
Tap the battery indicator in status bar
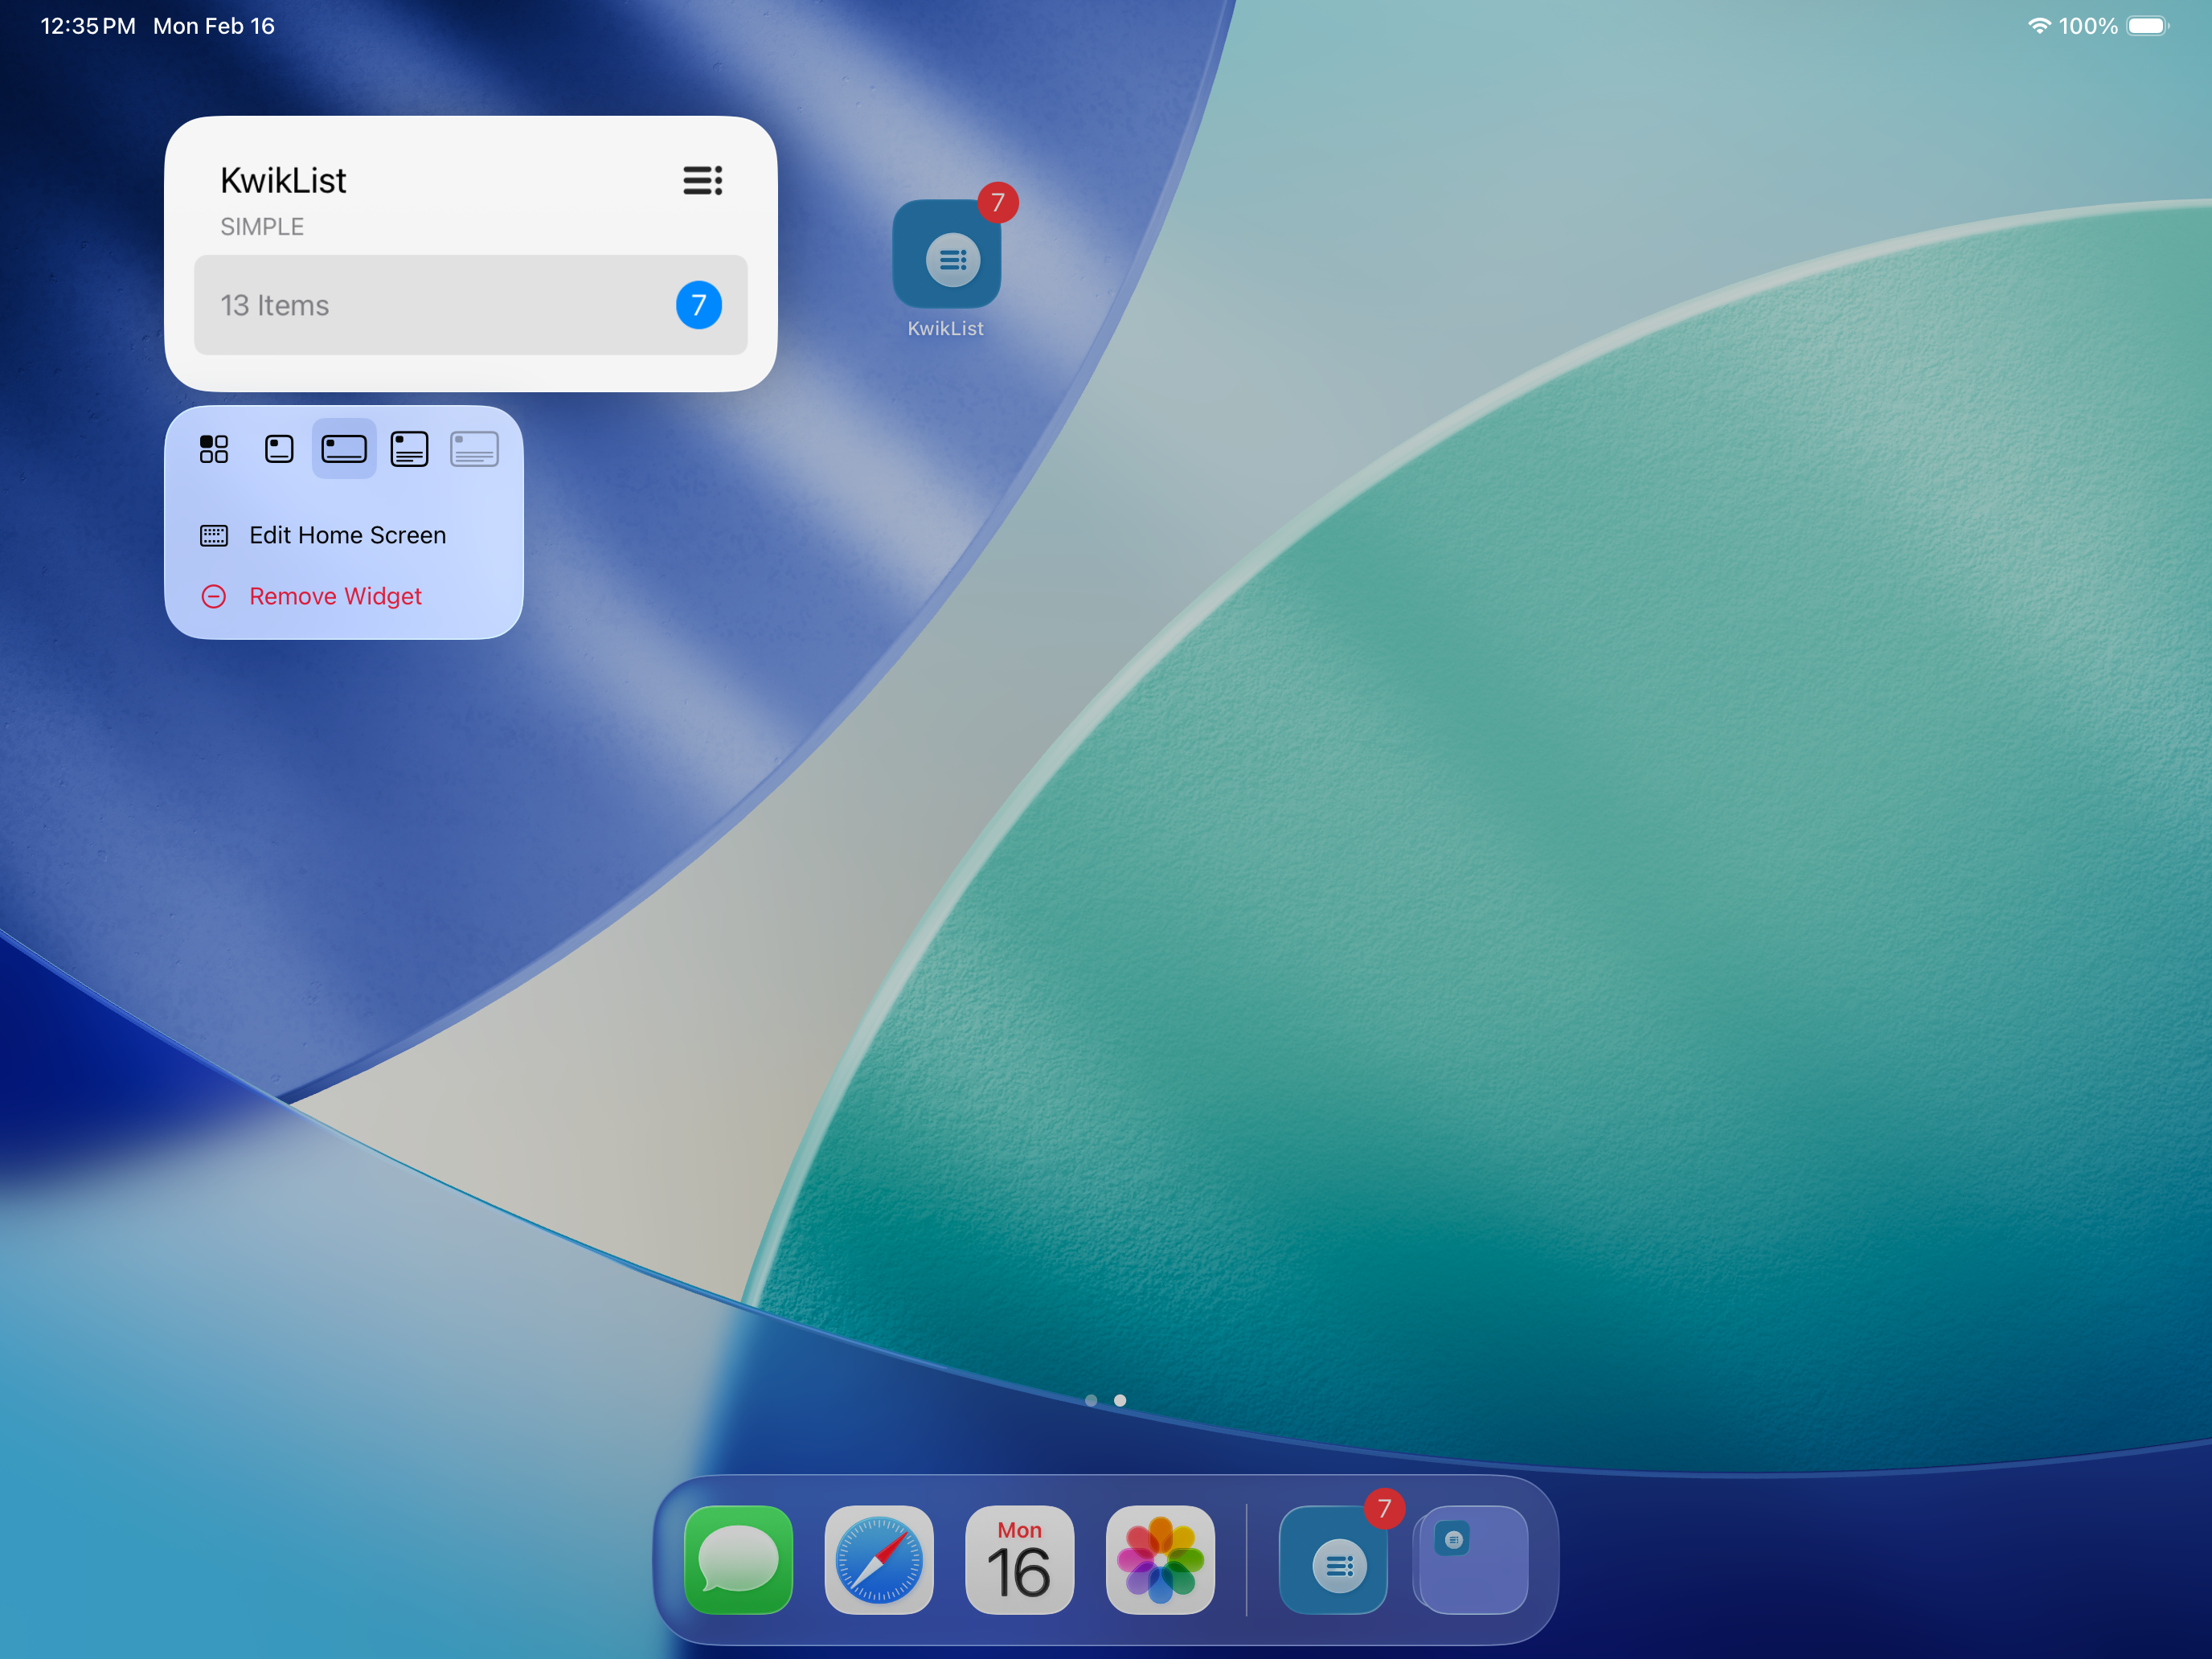click(x=2146, y=26)
